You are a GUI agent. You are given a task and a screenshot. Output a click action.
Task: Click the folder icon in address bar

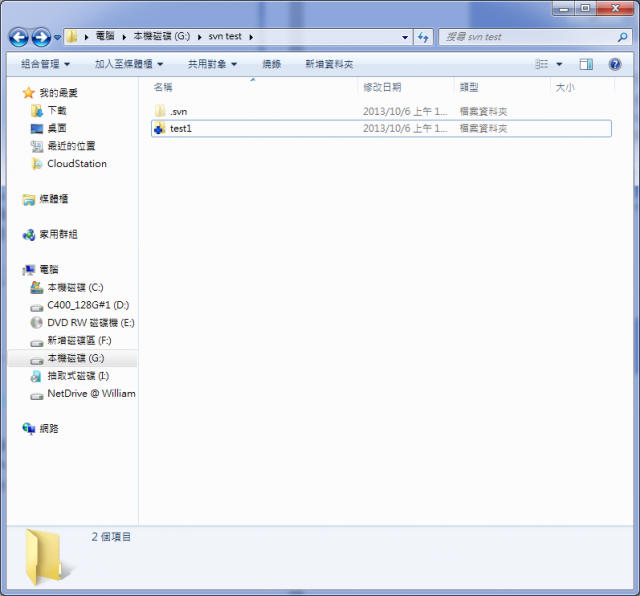pos(72,37)
